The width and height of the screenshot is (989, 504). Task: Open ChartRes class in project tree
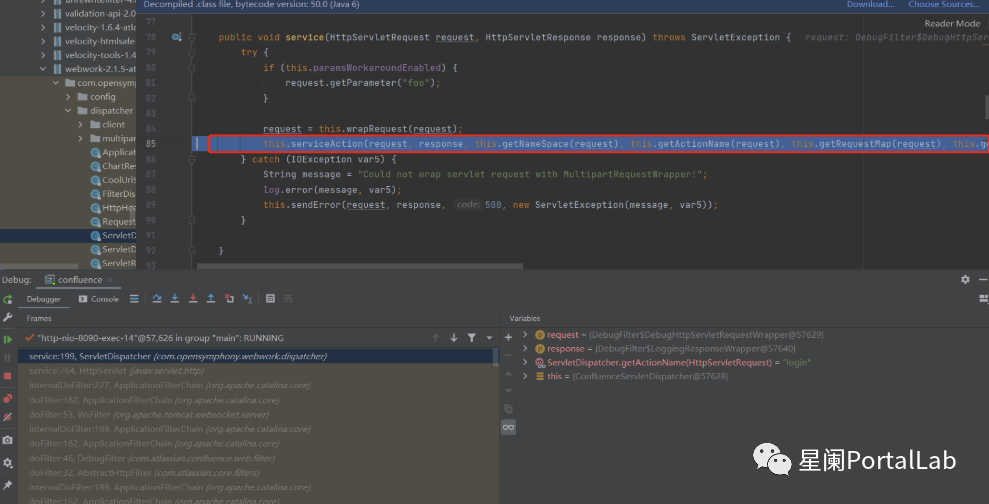(x=114, y=166)
